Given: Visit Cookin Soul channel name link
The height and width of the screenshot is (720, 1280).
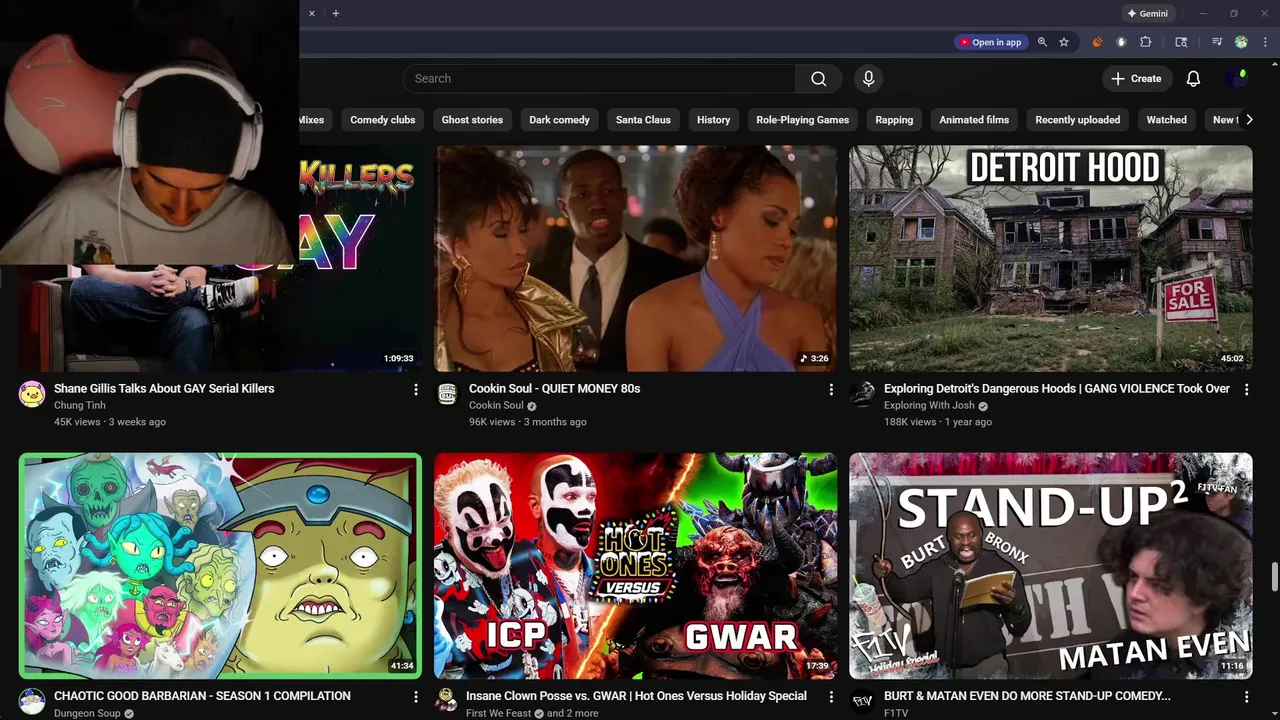Looking at the screenshot, I should click(496, 405).
